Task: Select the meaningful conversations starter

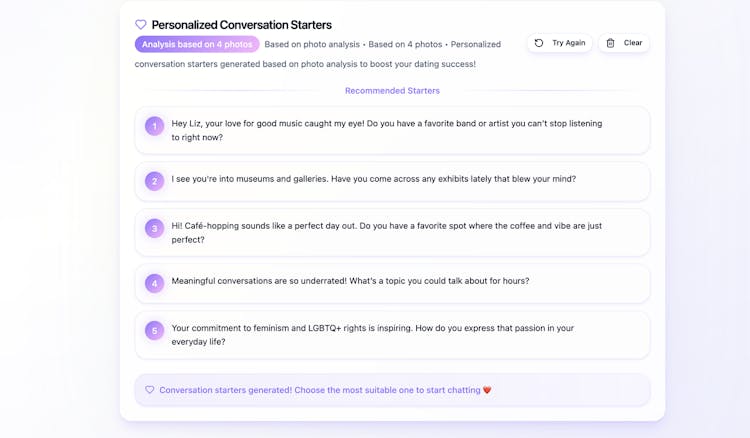Action: 392,283
